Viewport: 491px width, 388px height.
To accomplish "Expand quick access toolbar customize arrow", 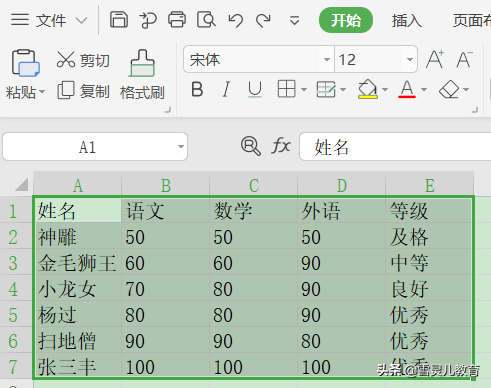I will pos(294,21).
